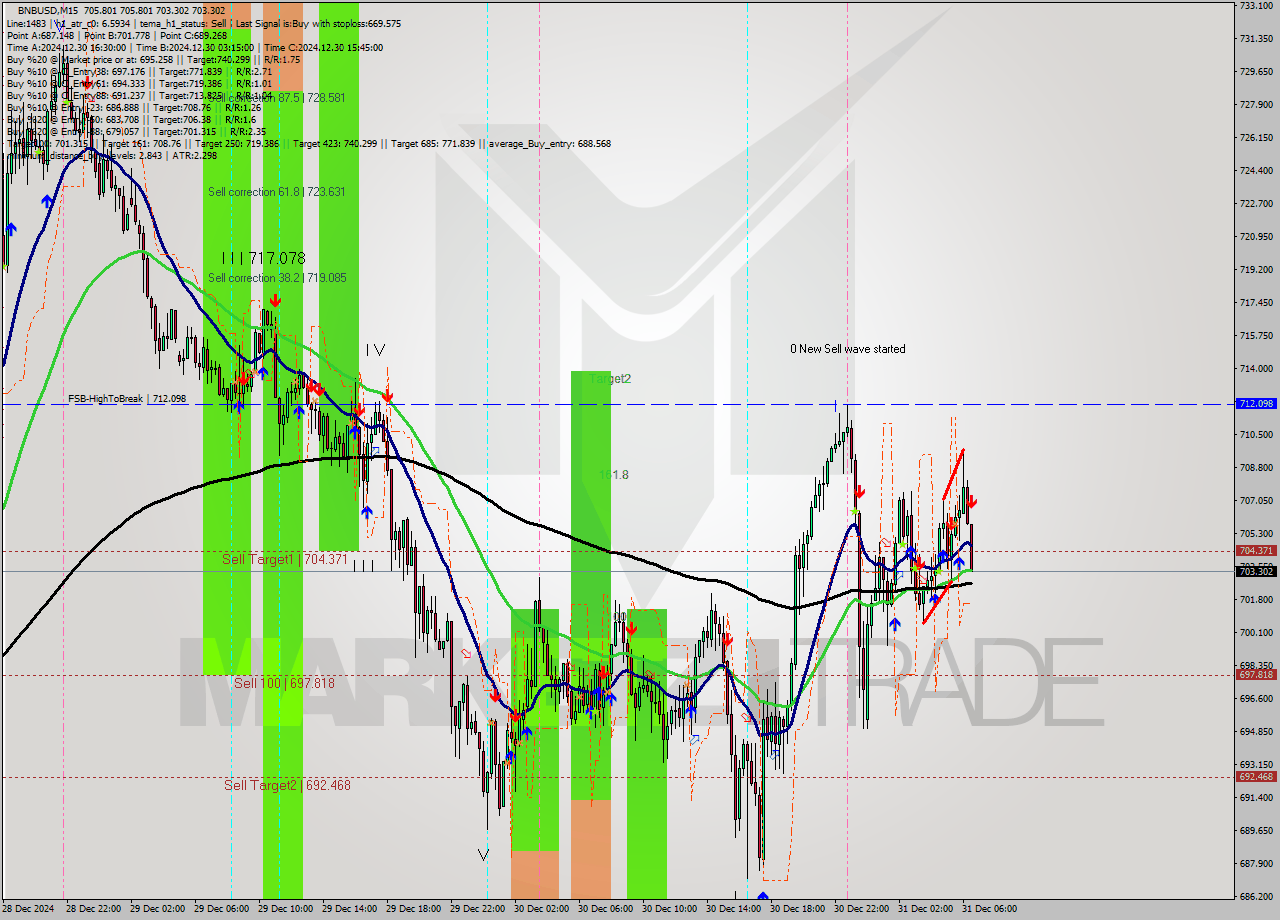Image resolution: width=1280 pixels, height=920 pixels.
Task: Click the red sell arrow right of 'I V' label
Action: (387, 398)
